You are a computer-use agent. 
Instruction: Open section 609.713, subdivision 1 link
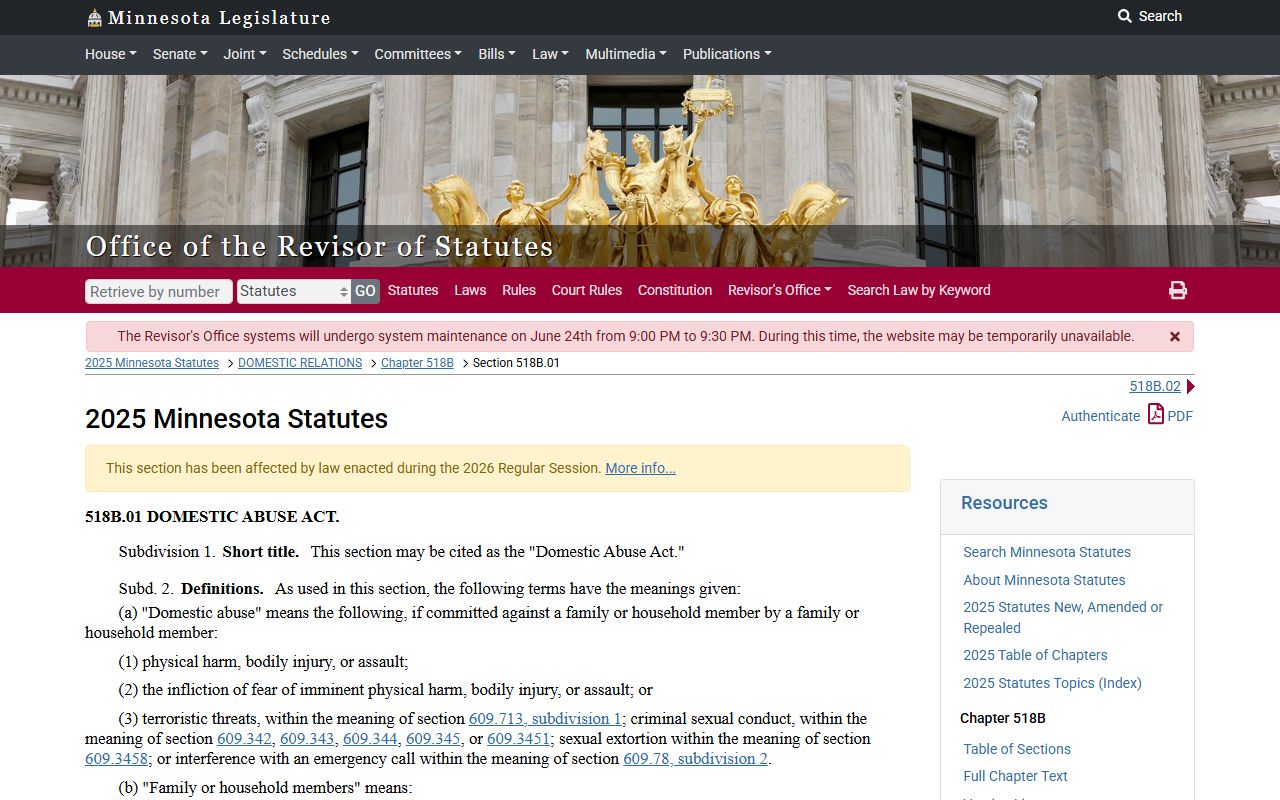(545, 718)
